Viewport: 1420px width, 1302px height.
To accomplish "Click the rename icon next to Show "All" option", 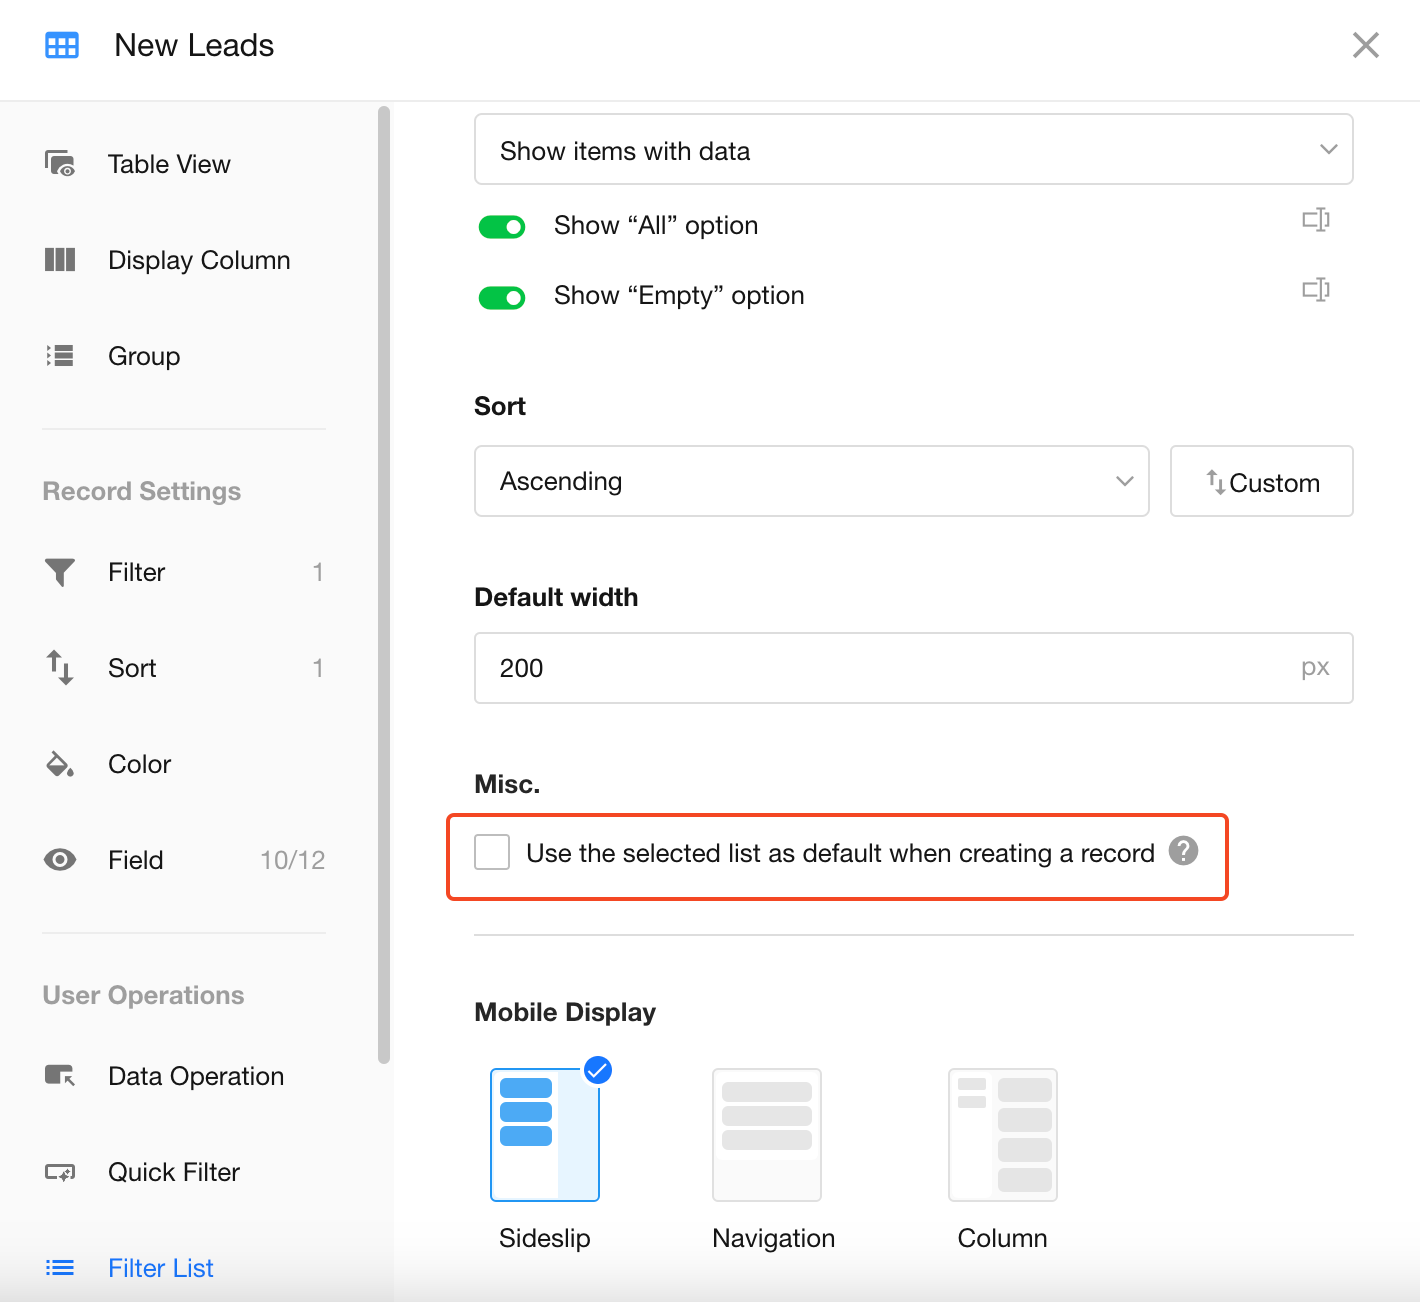I will click(x=1315, y=220).
